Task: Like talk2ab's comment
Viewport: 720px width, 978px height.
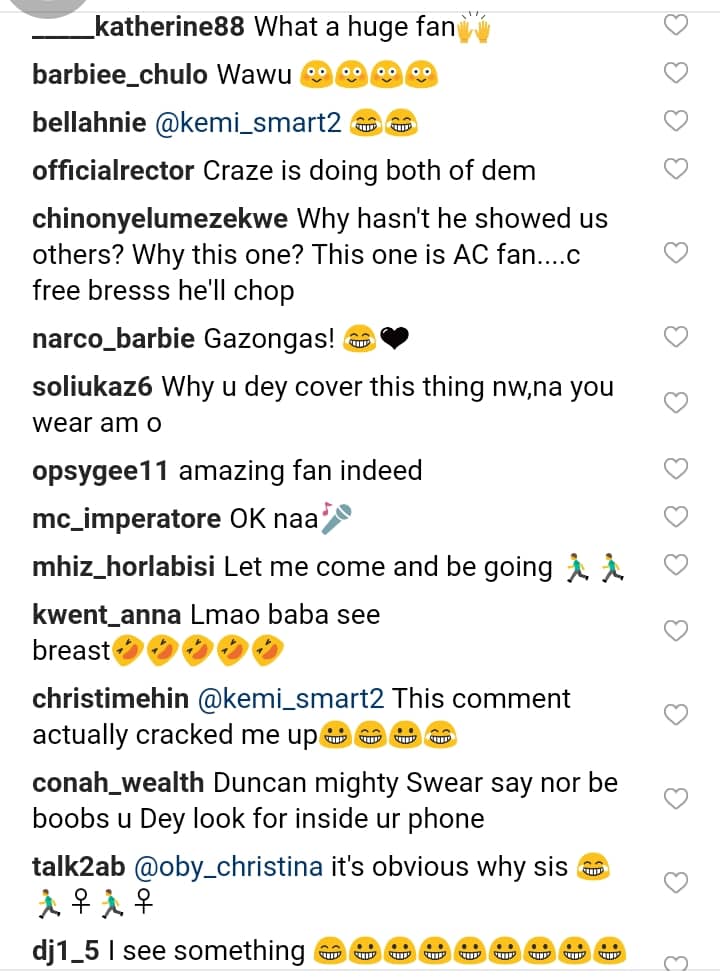Action: [677, 883]
